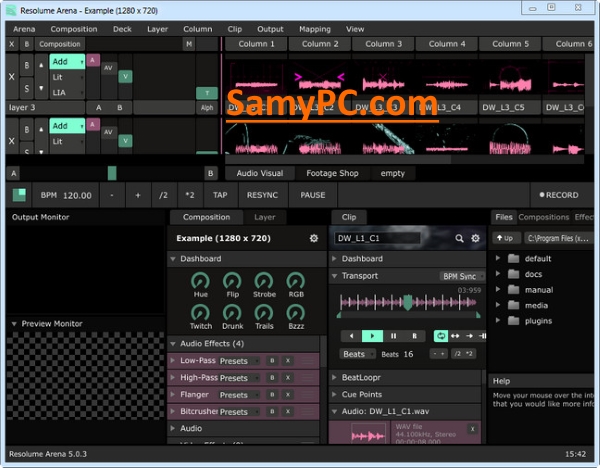This screenshot has width=600, height=468.
Task: Bypass the High-Pass effect B toggle
Action: coord(272,378)
